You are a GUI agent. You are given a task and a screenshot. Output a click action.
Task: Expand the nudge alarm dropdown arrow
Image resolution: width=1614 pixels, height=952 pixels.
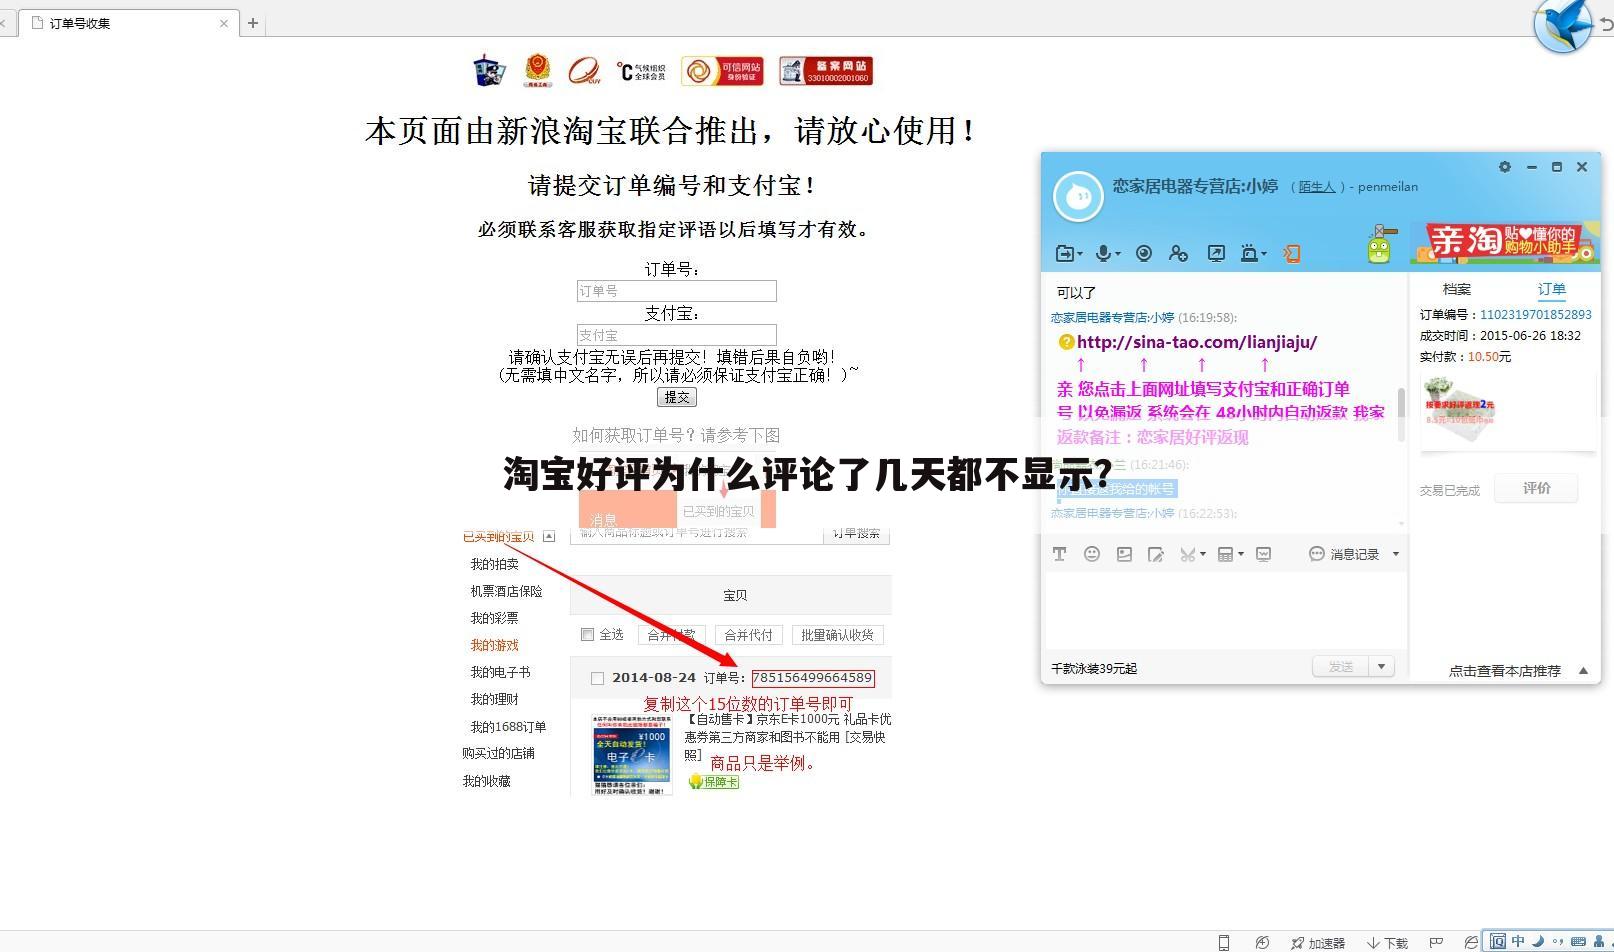pyautogui.click(x=1264, y=254)
